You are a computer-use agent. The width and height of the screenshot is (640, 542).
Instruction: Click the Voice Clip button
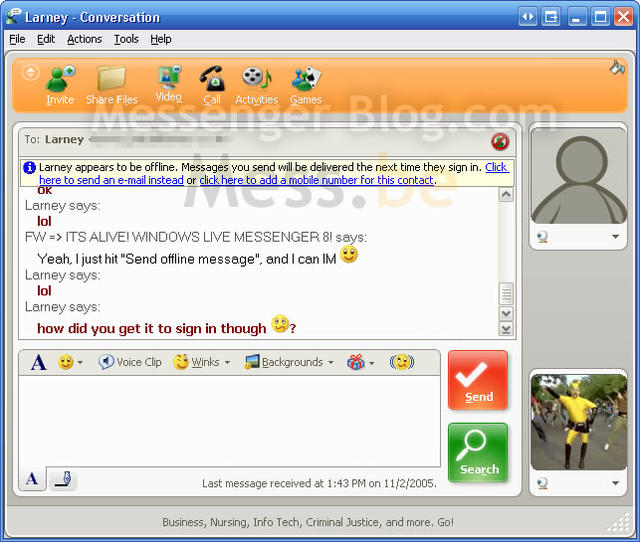(x=130, y=362)
